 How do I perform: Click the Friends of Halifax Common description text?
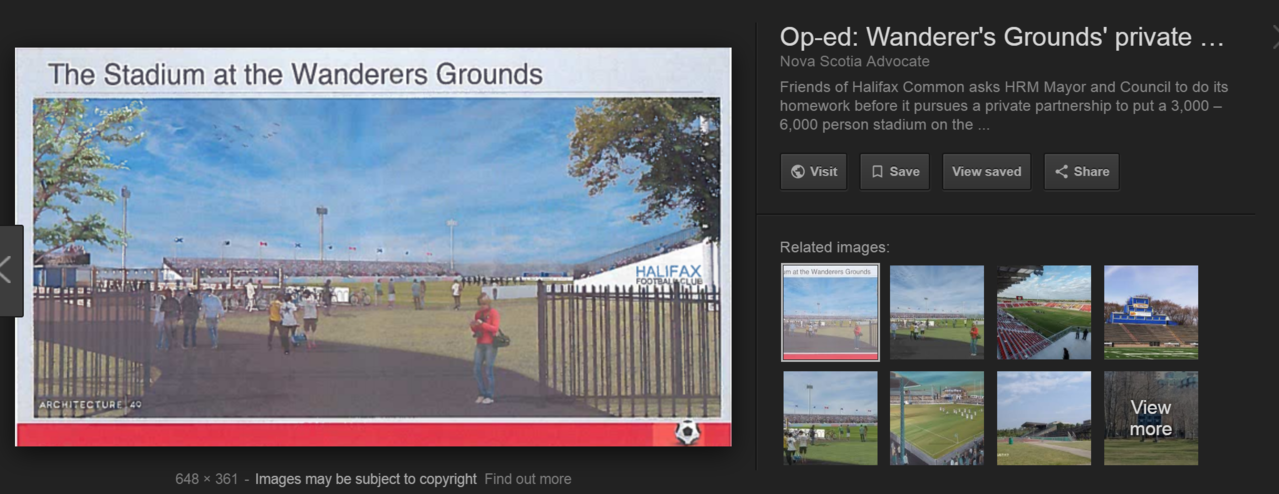coord(1003,106)
